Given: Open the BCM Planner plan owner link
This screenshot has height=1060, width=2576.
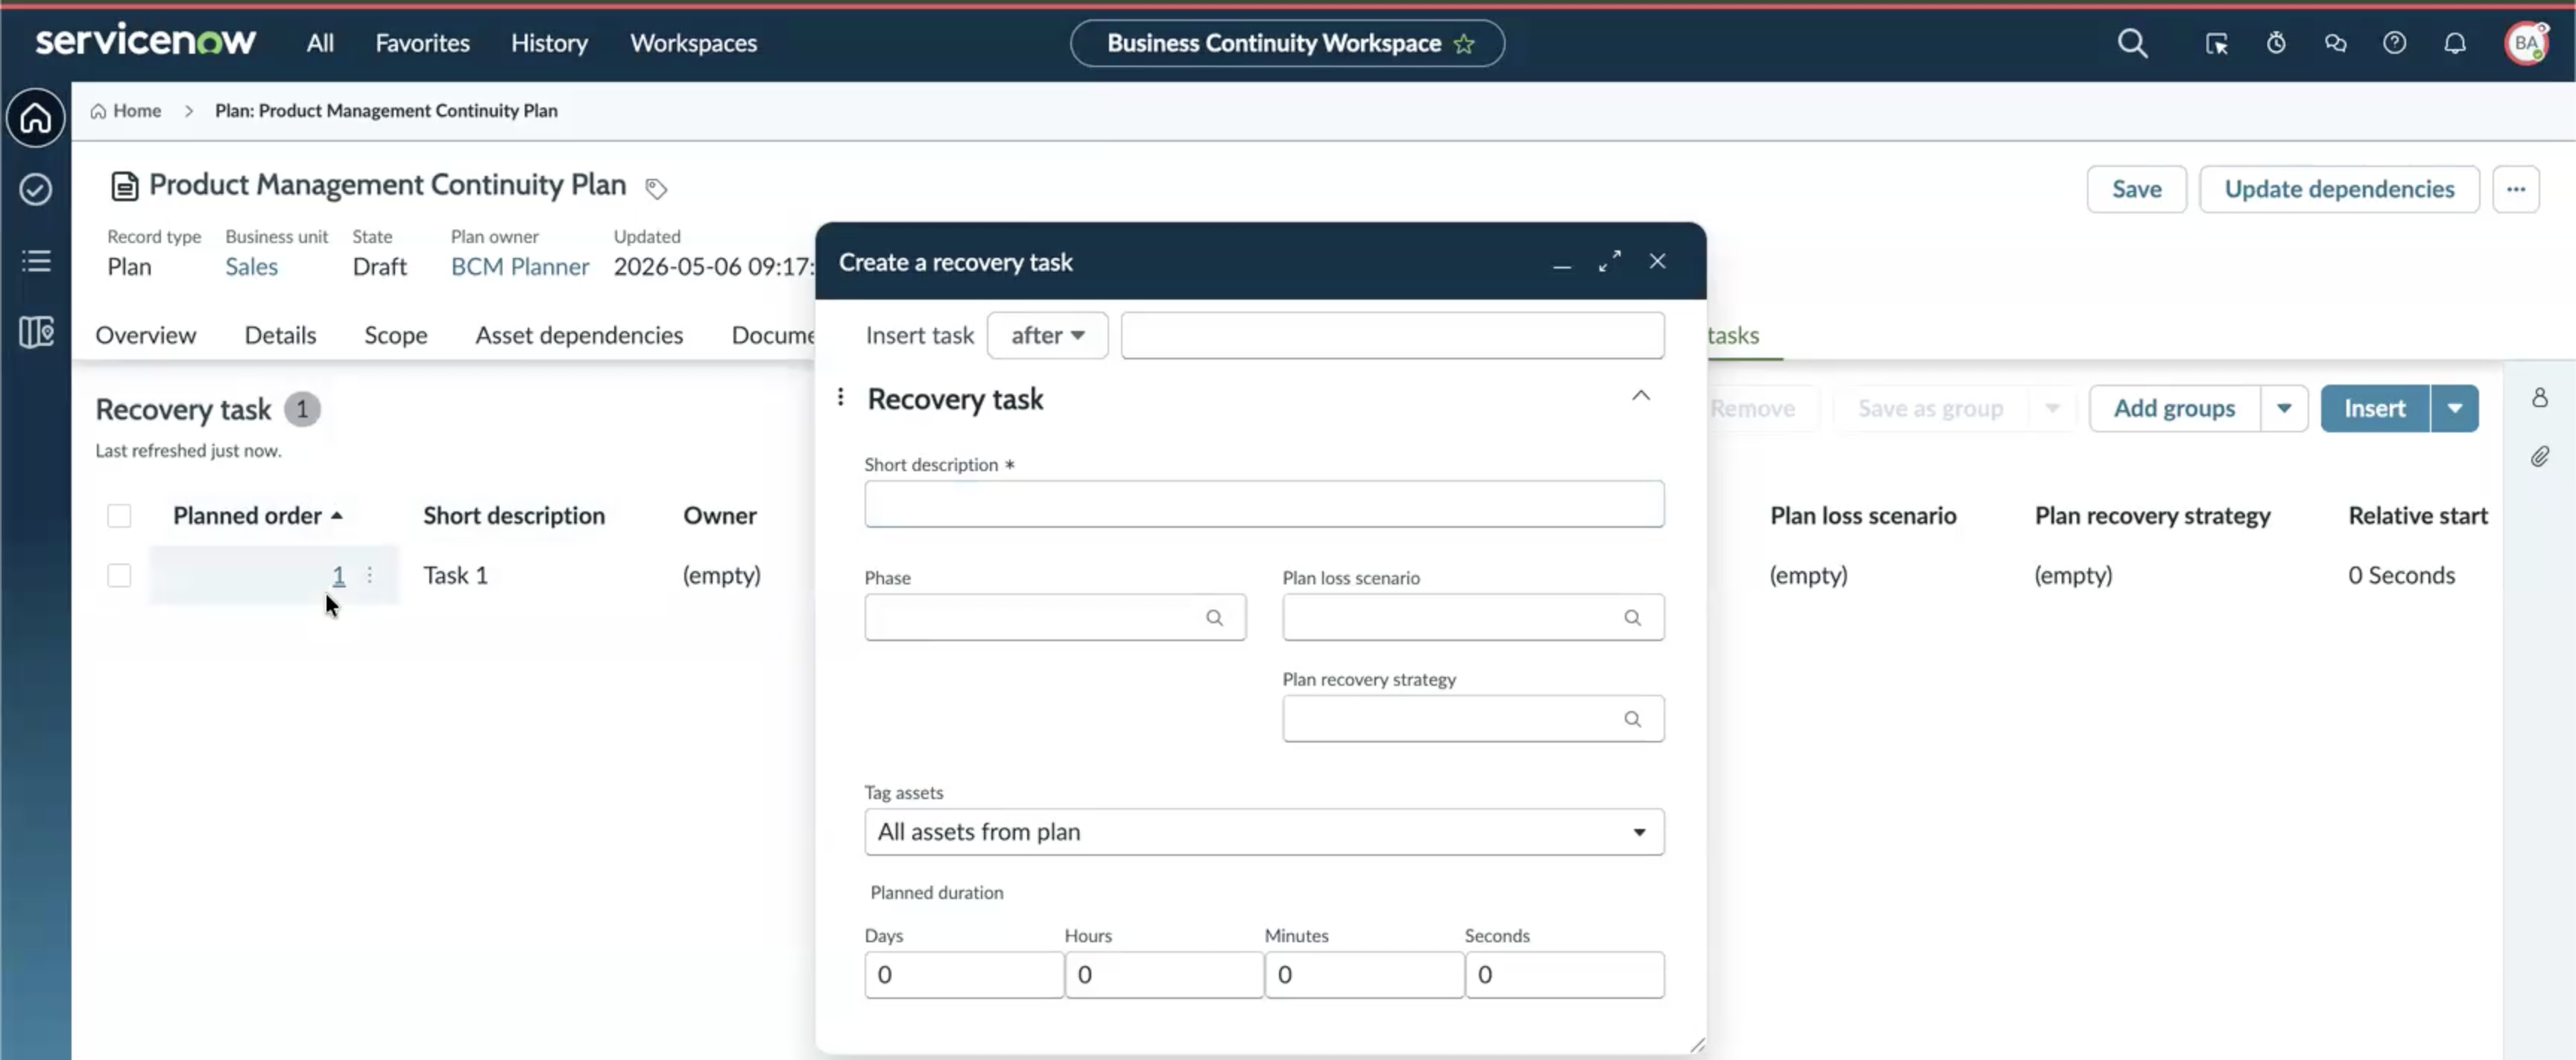Looking at the screenshot, I should (x=520, y=267).
